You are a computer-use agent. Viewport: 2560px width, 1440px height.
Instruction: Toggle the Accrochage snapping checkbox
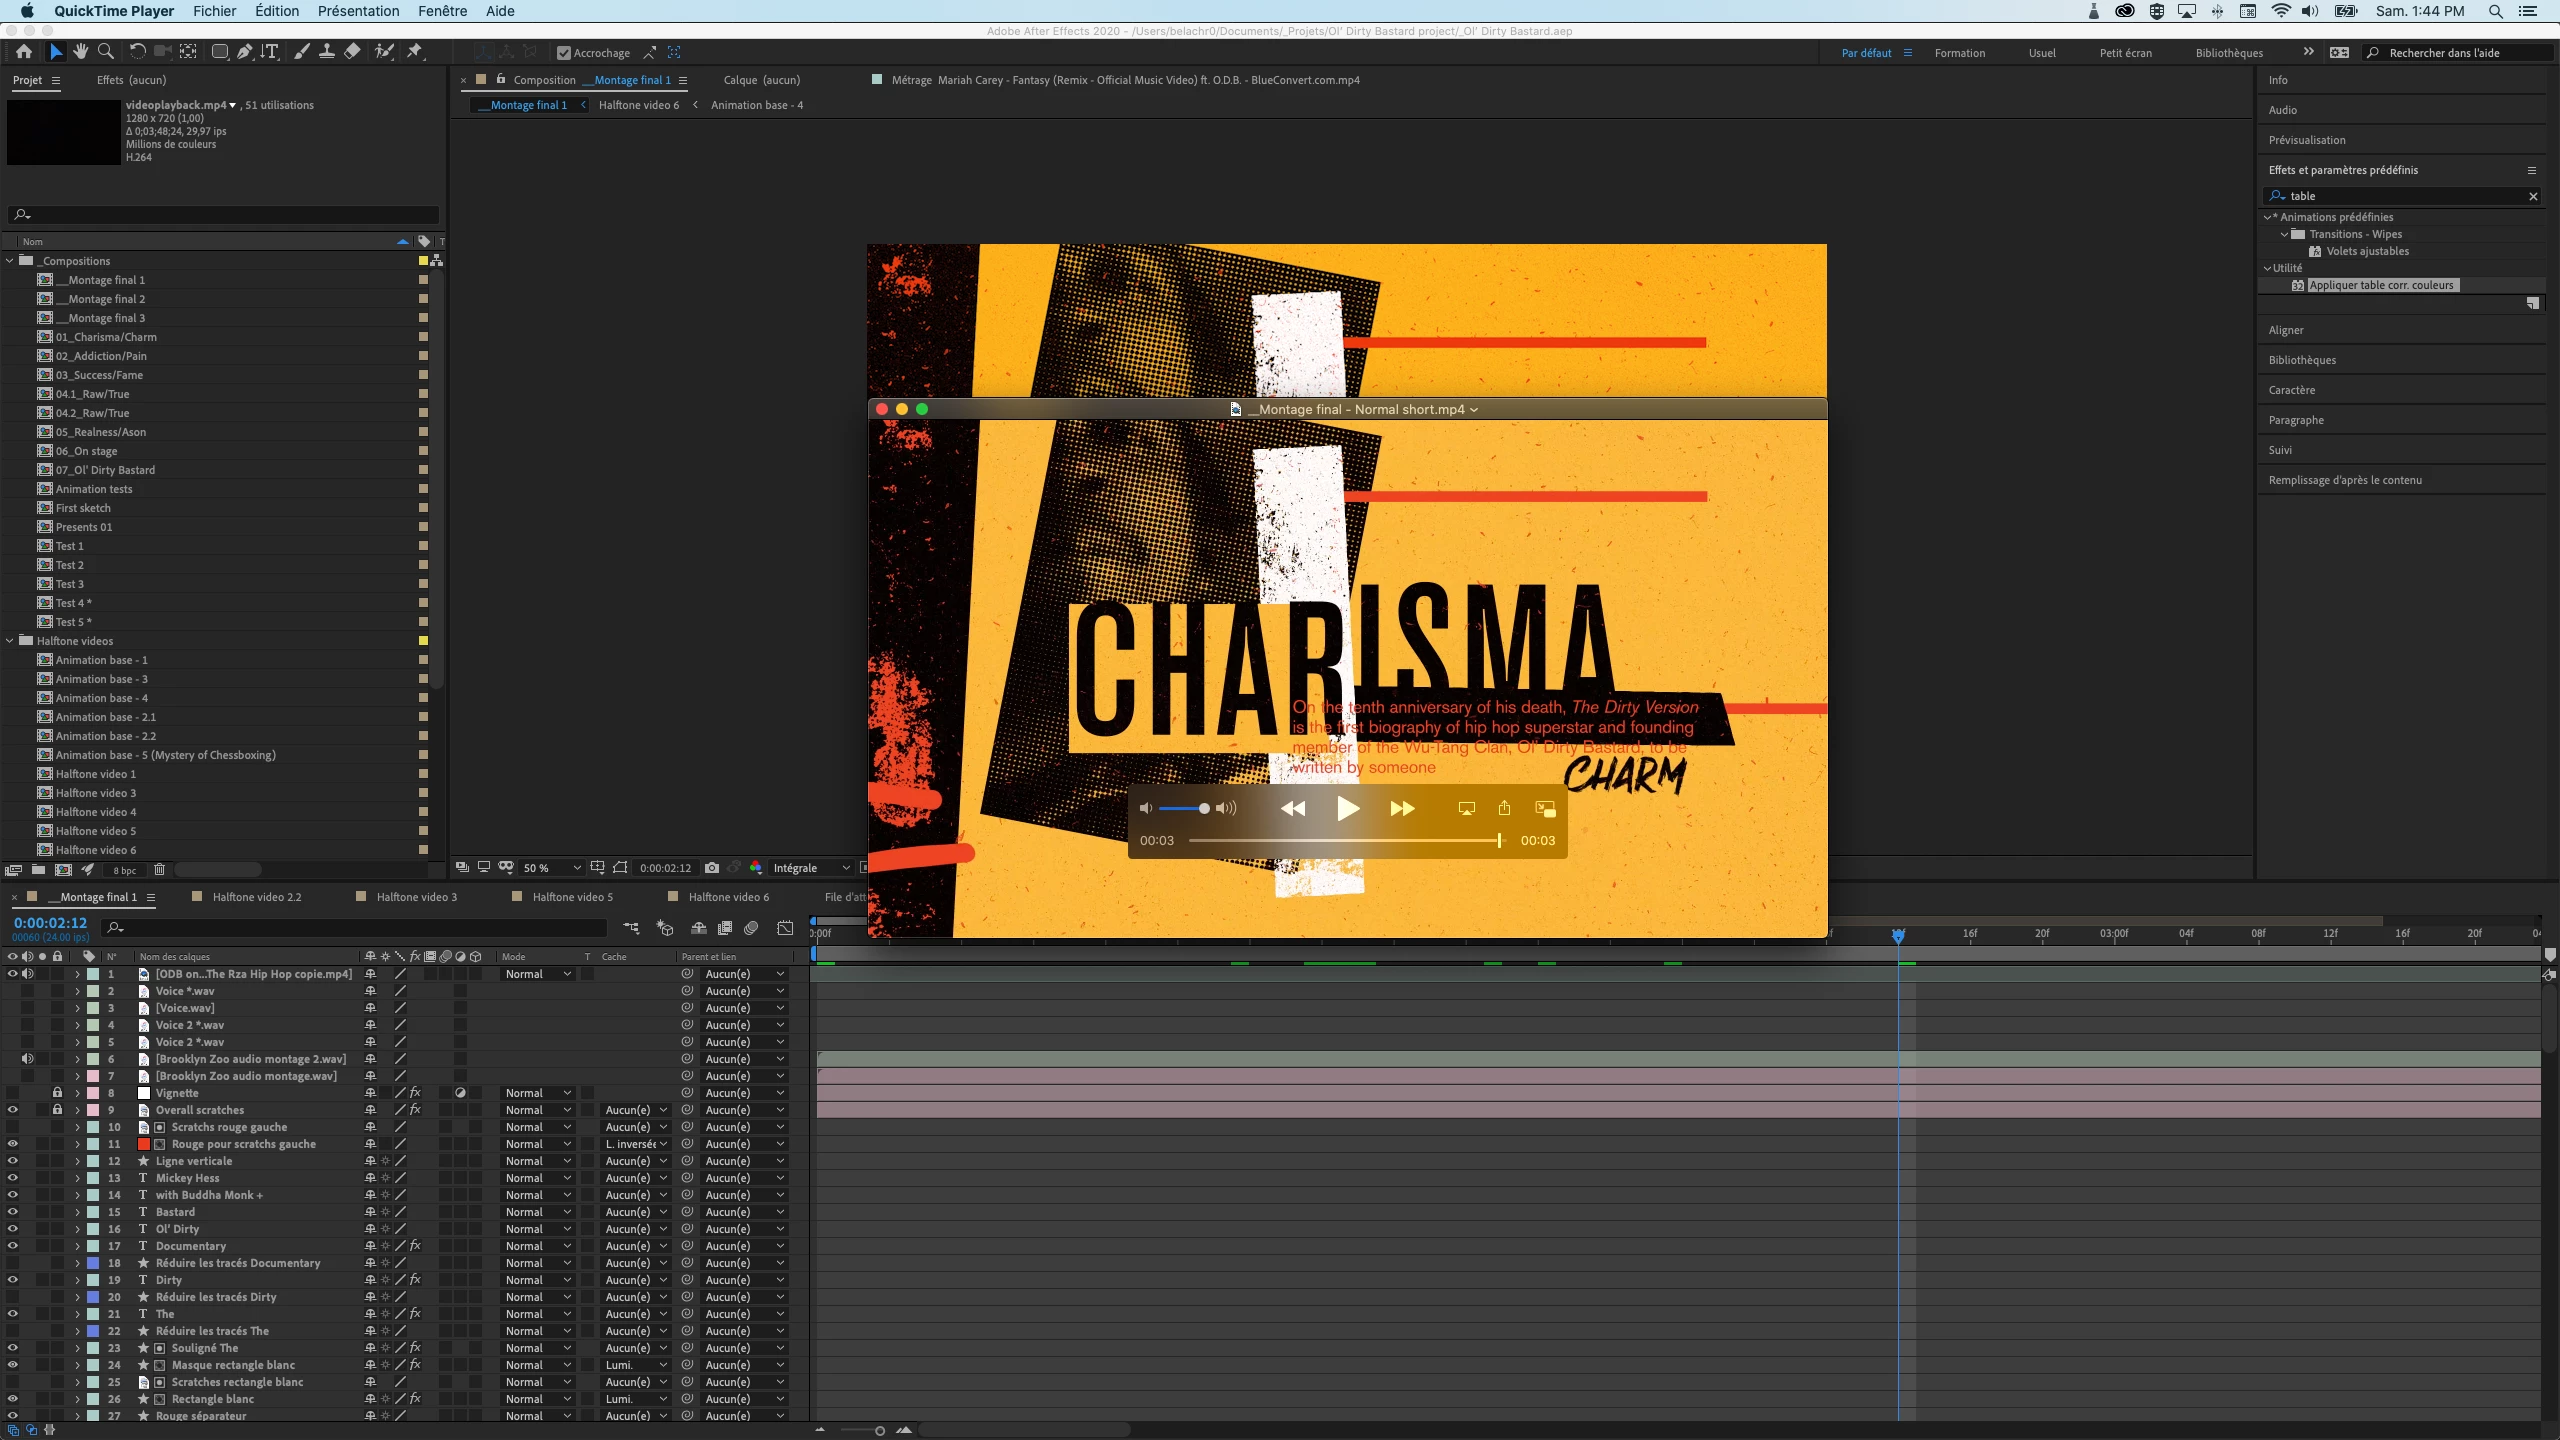pyautogui.click(x=563, y=53)
